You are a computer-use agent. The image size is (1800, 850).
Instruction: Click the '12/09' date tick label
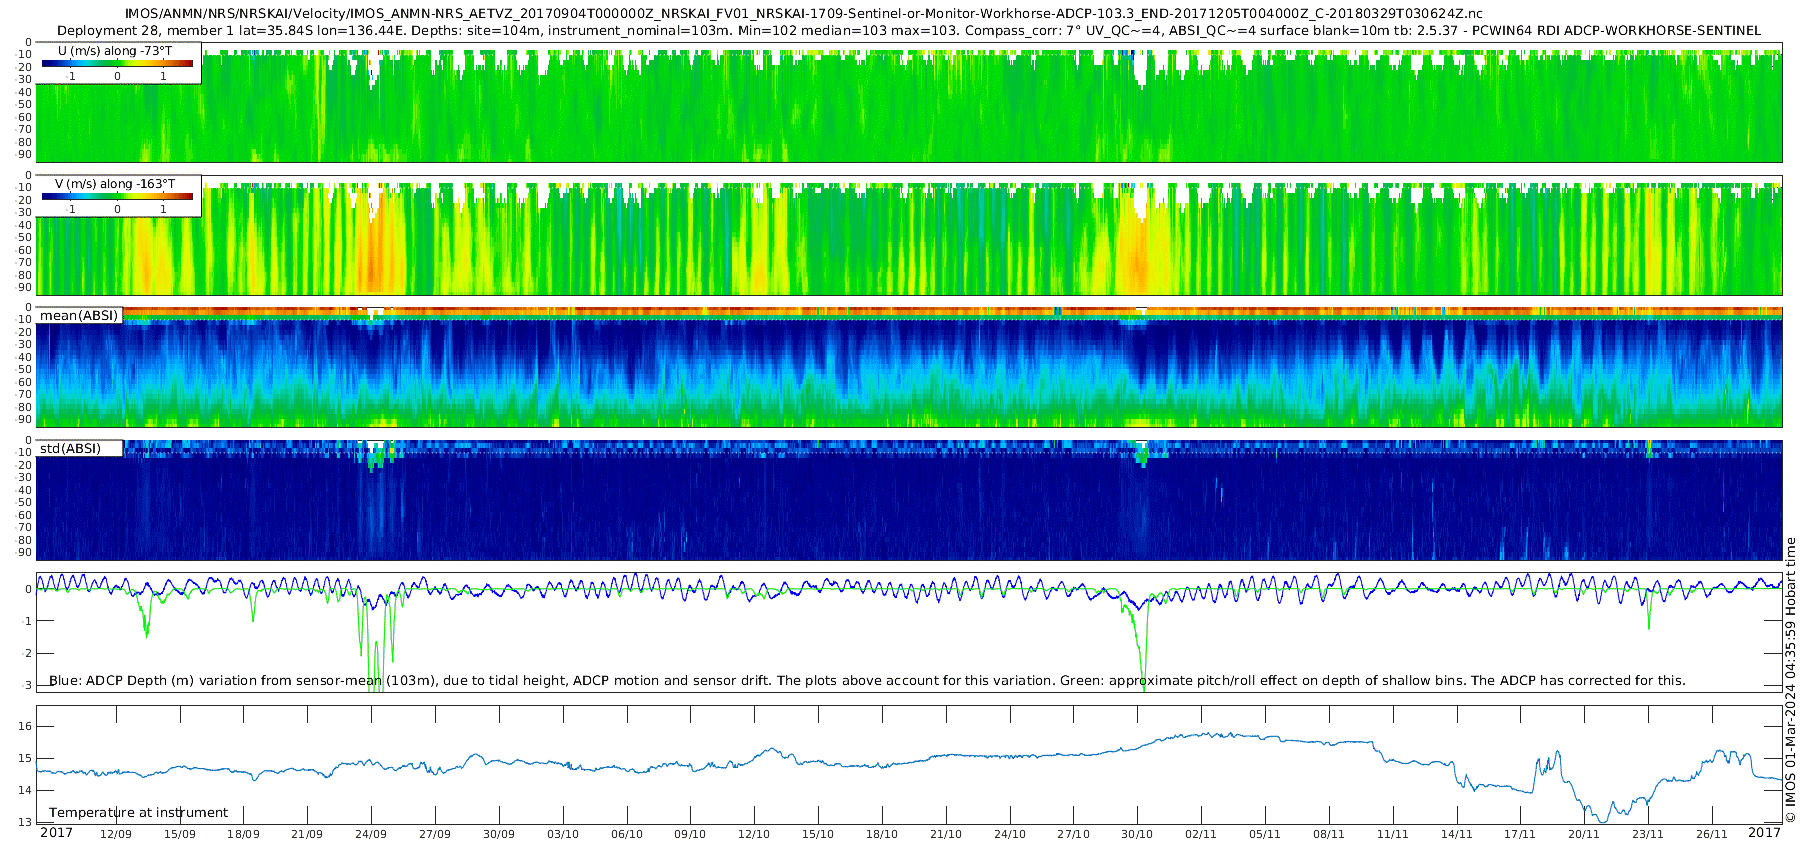click(x=116, y=834)
